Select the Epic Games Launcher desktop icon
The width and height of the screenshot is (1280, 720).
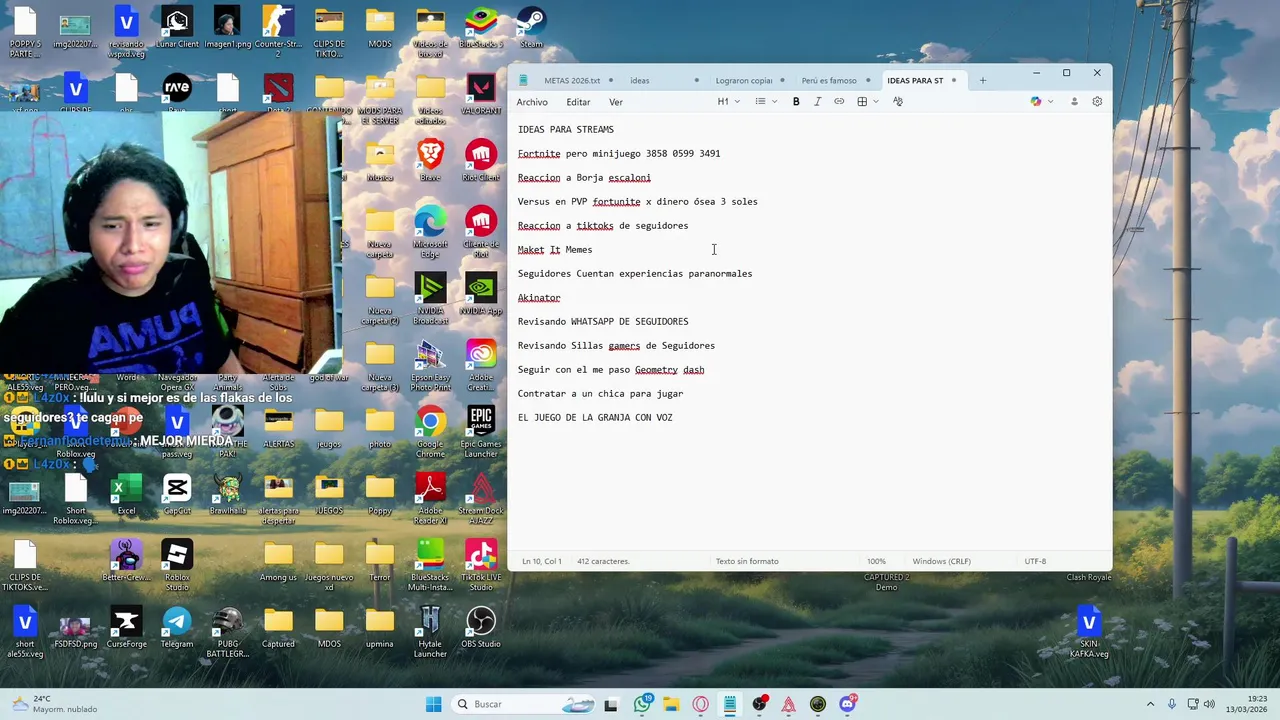point(481,432)
